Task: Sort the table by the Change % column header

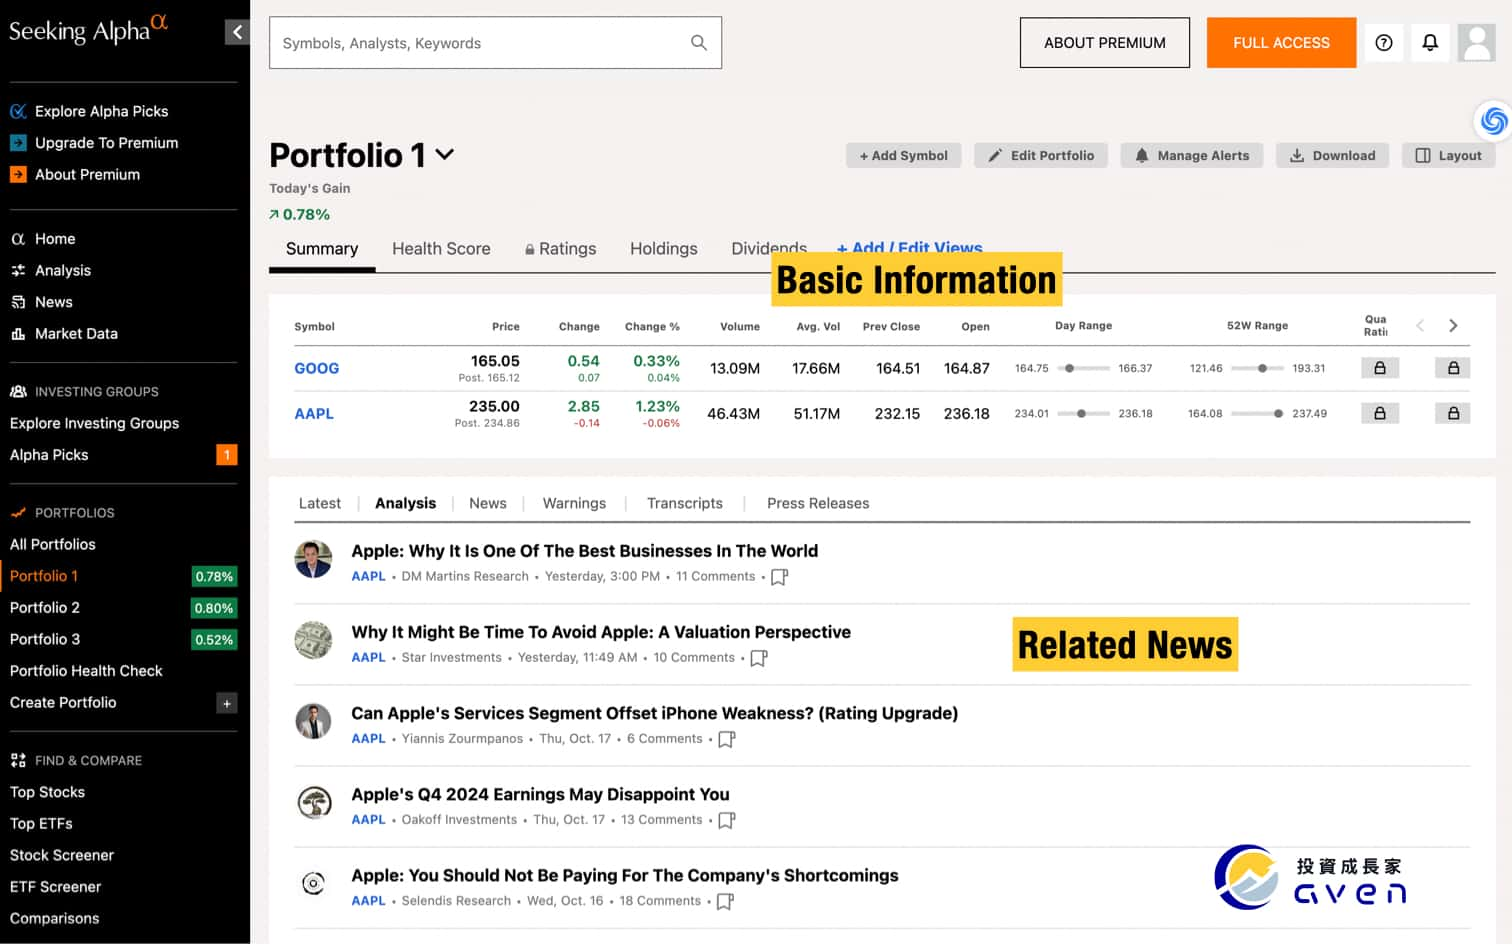Action: [x=652, y=327]
